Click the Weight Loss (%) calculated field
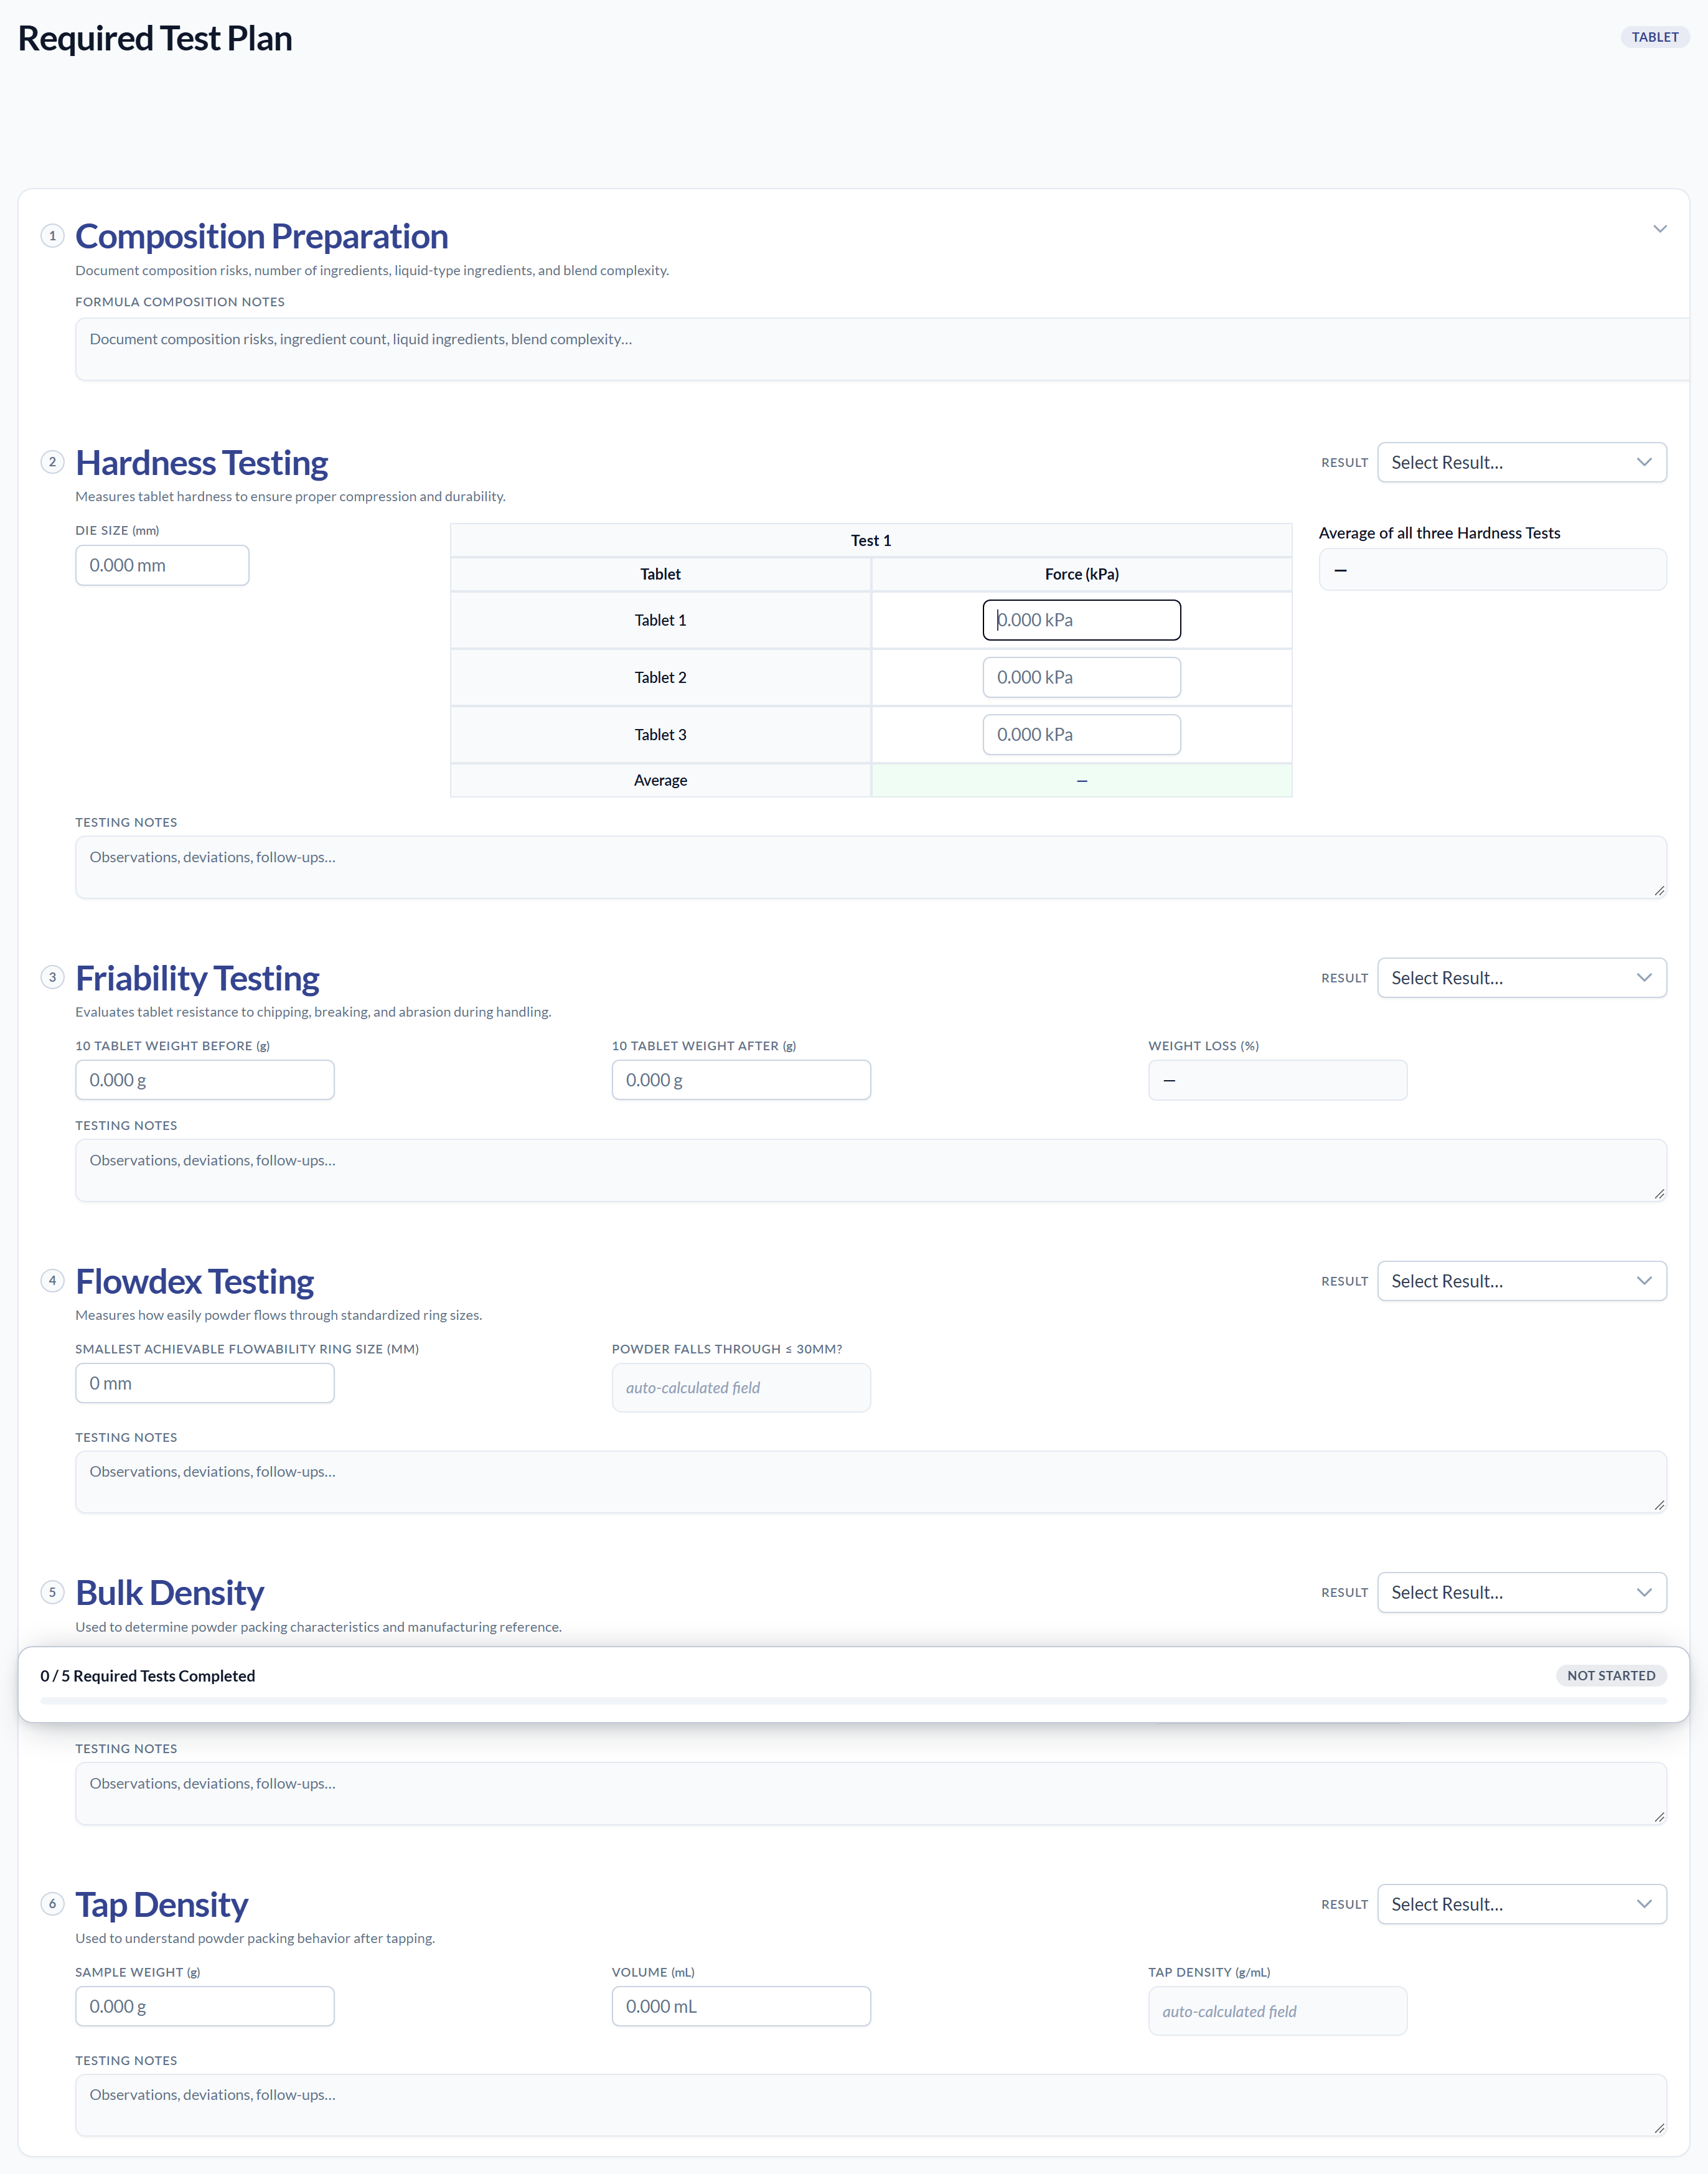1708x2174 pixels. point(1277,1080)
